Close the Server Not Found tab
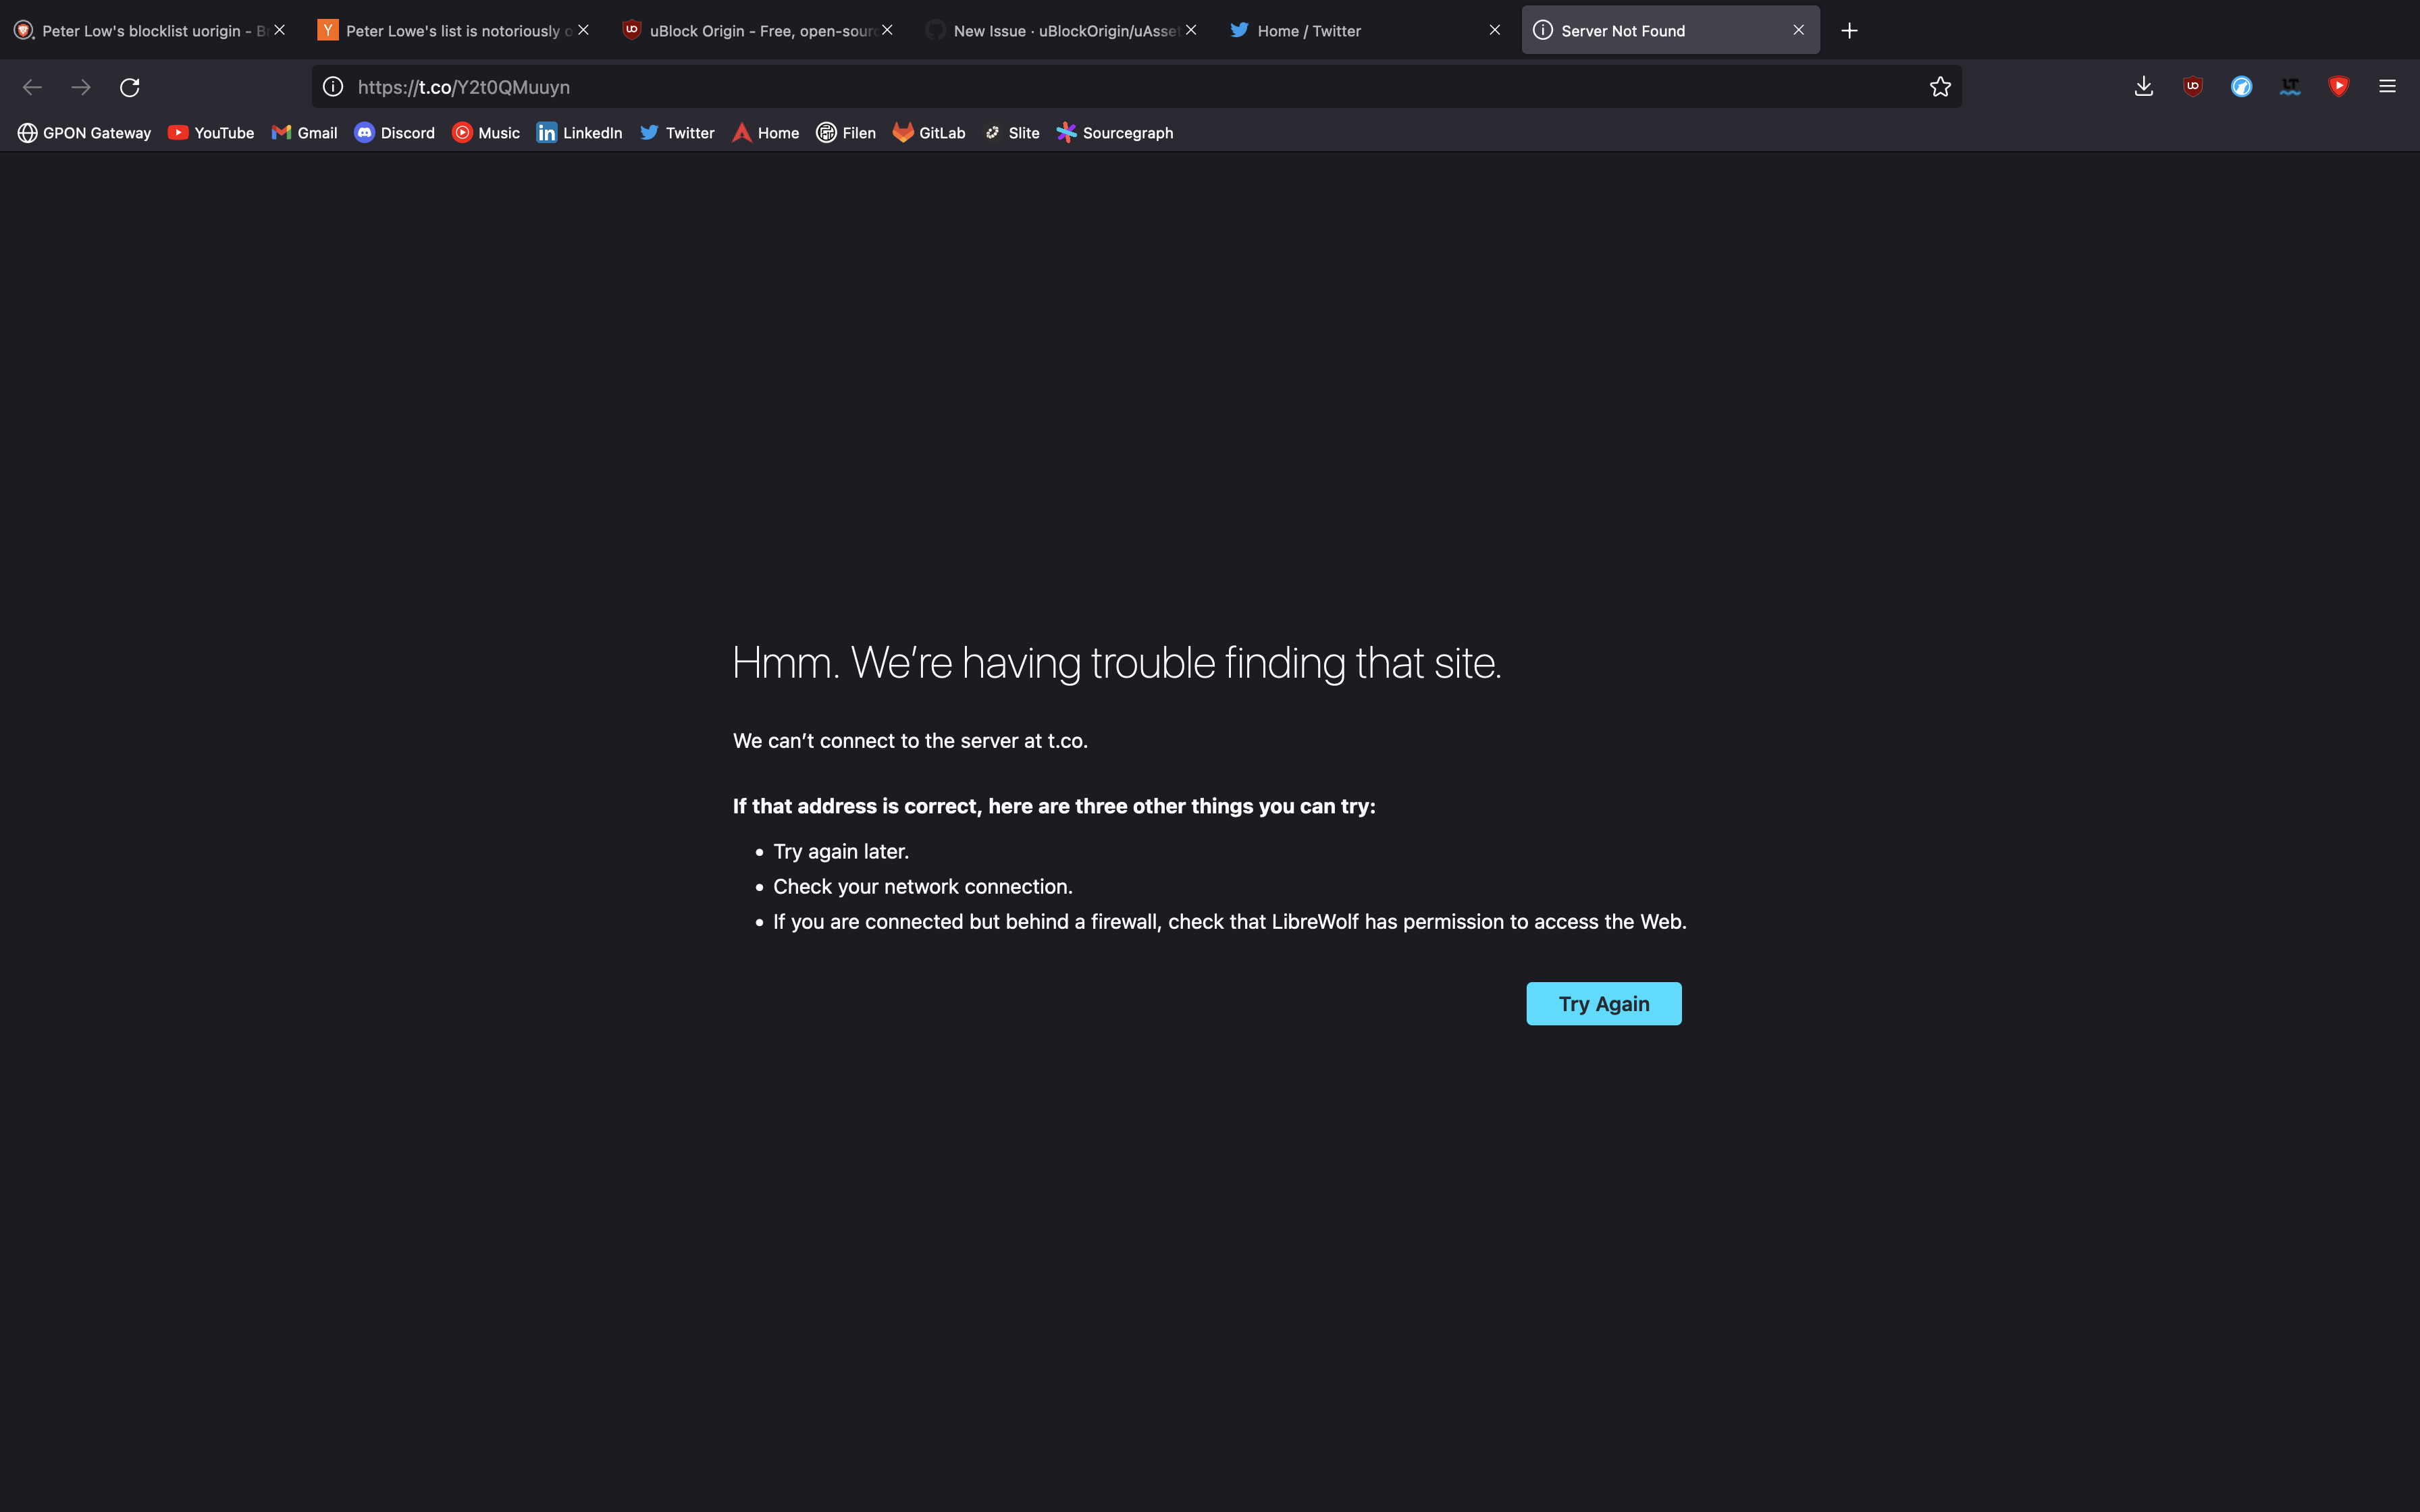 click(x=1799, y=31)
